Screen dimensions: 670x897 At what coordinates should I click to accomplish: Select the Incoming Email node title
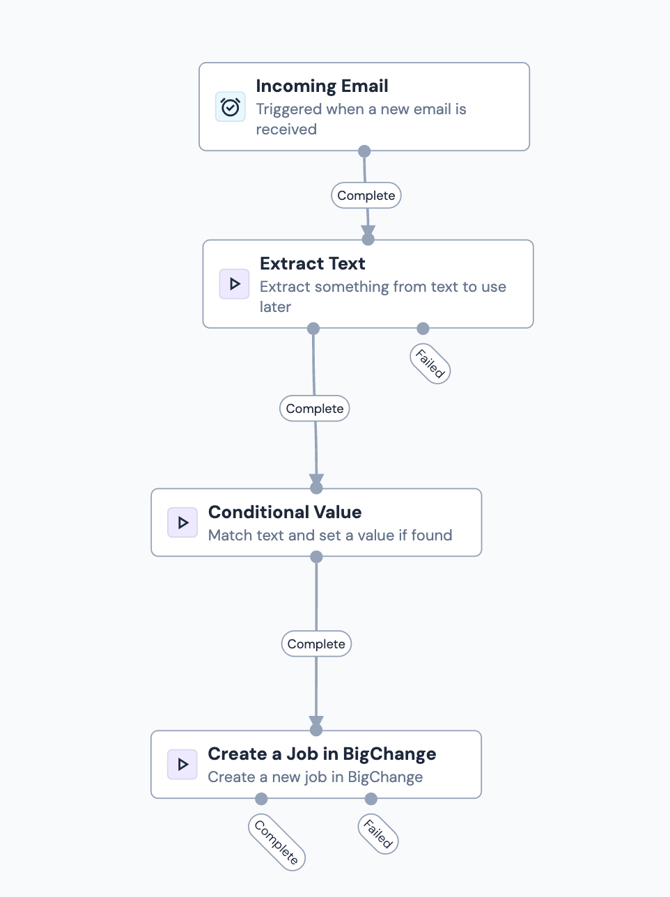point(322,86)
